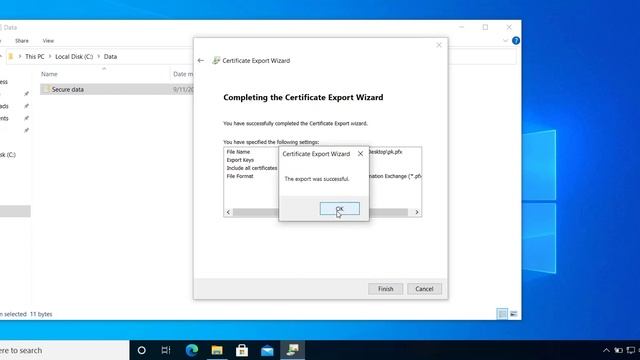Navigate to Local Disk (C:) breadcrumb

74,57
